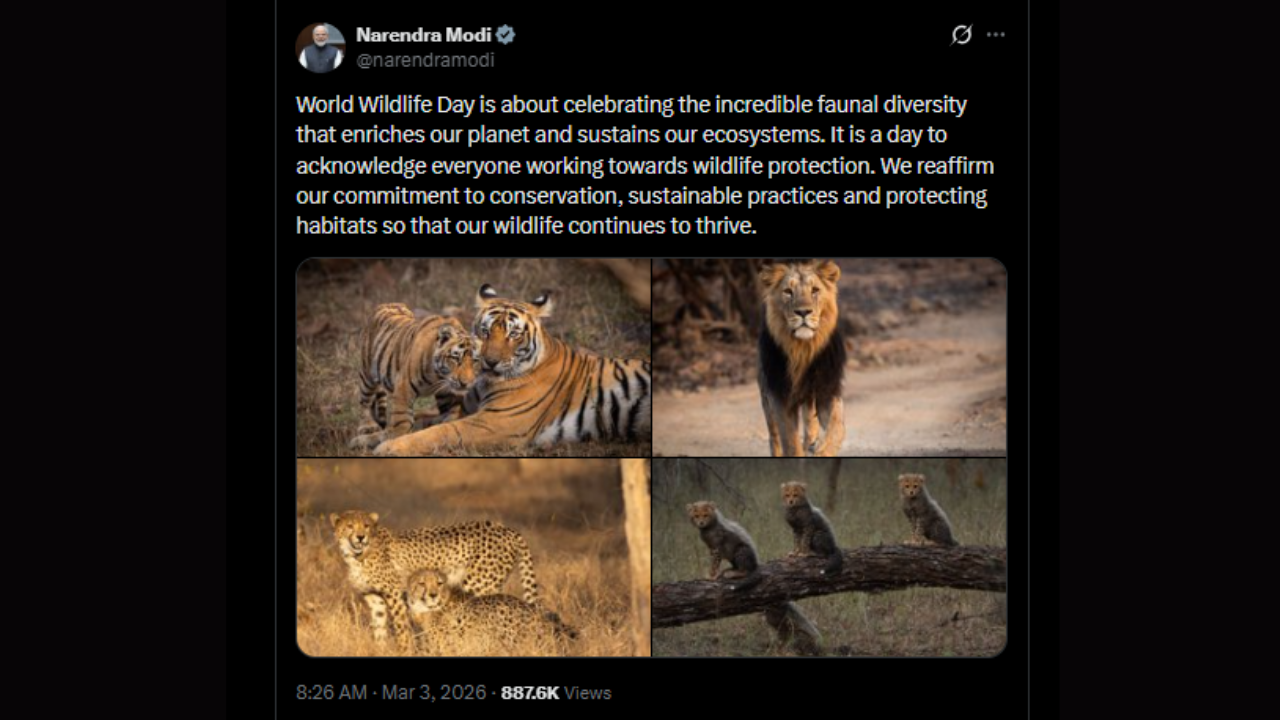Click the Views label

pyautogui.click(x=588, y=692)
